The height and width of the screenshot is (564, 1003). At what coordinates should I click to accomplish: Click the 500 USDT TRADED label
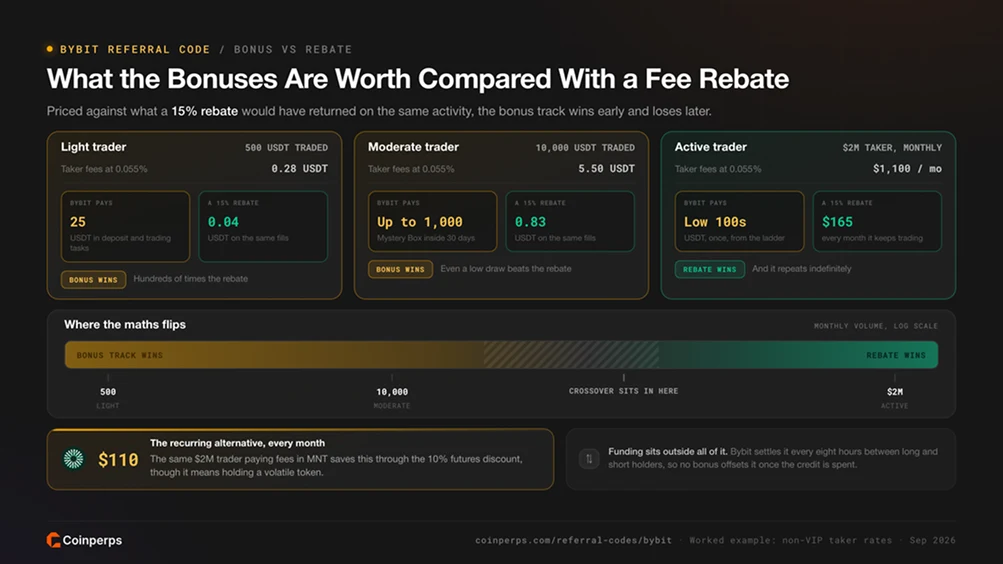click(x=287, y=148)
